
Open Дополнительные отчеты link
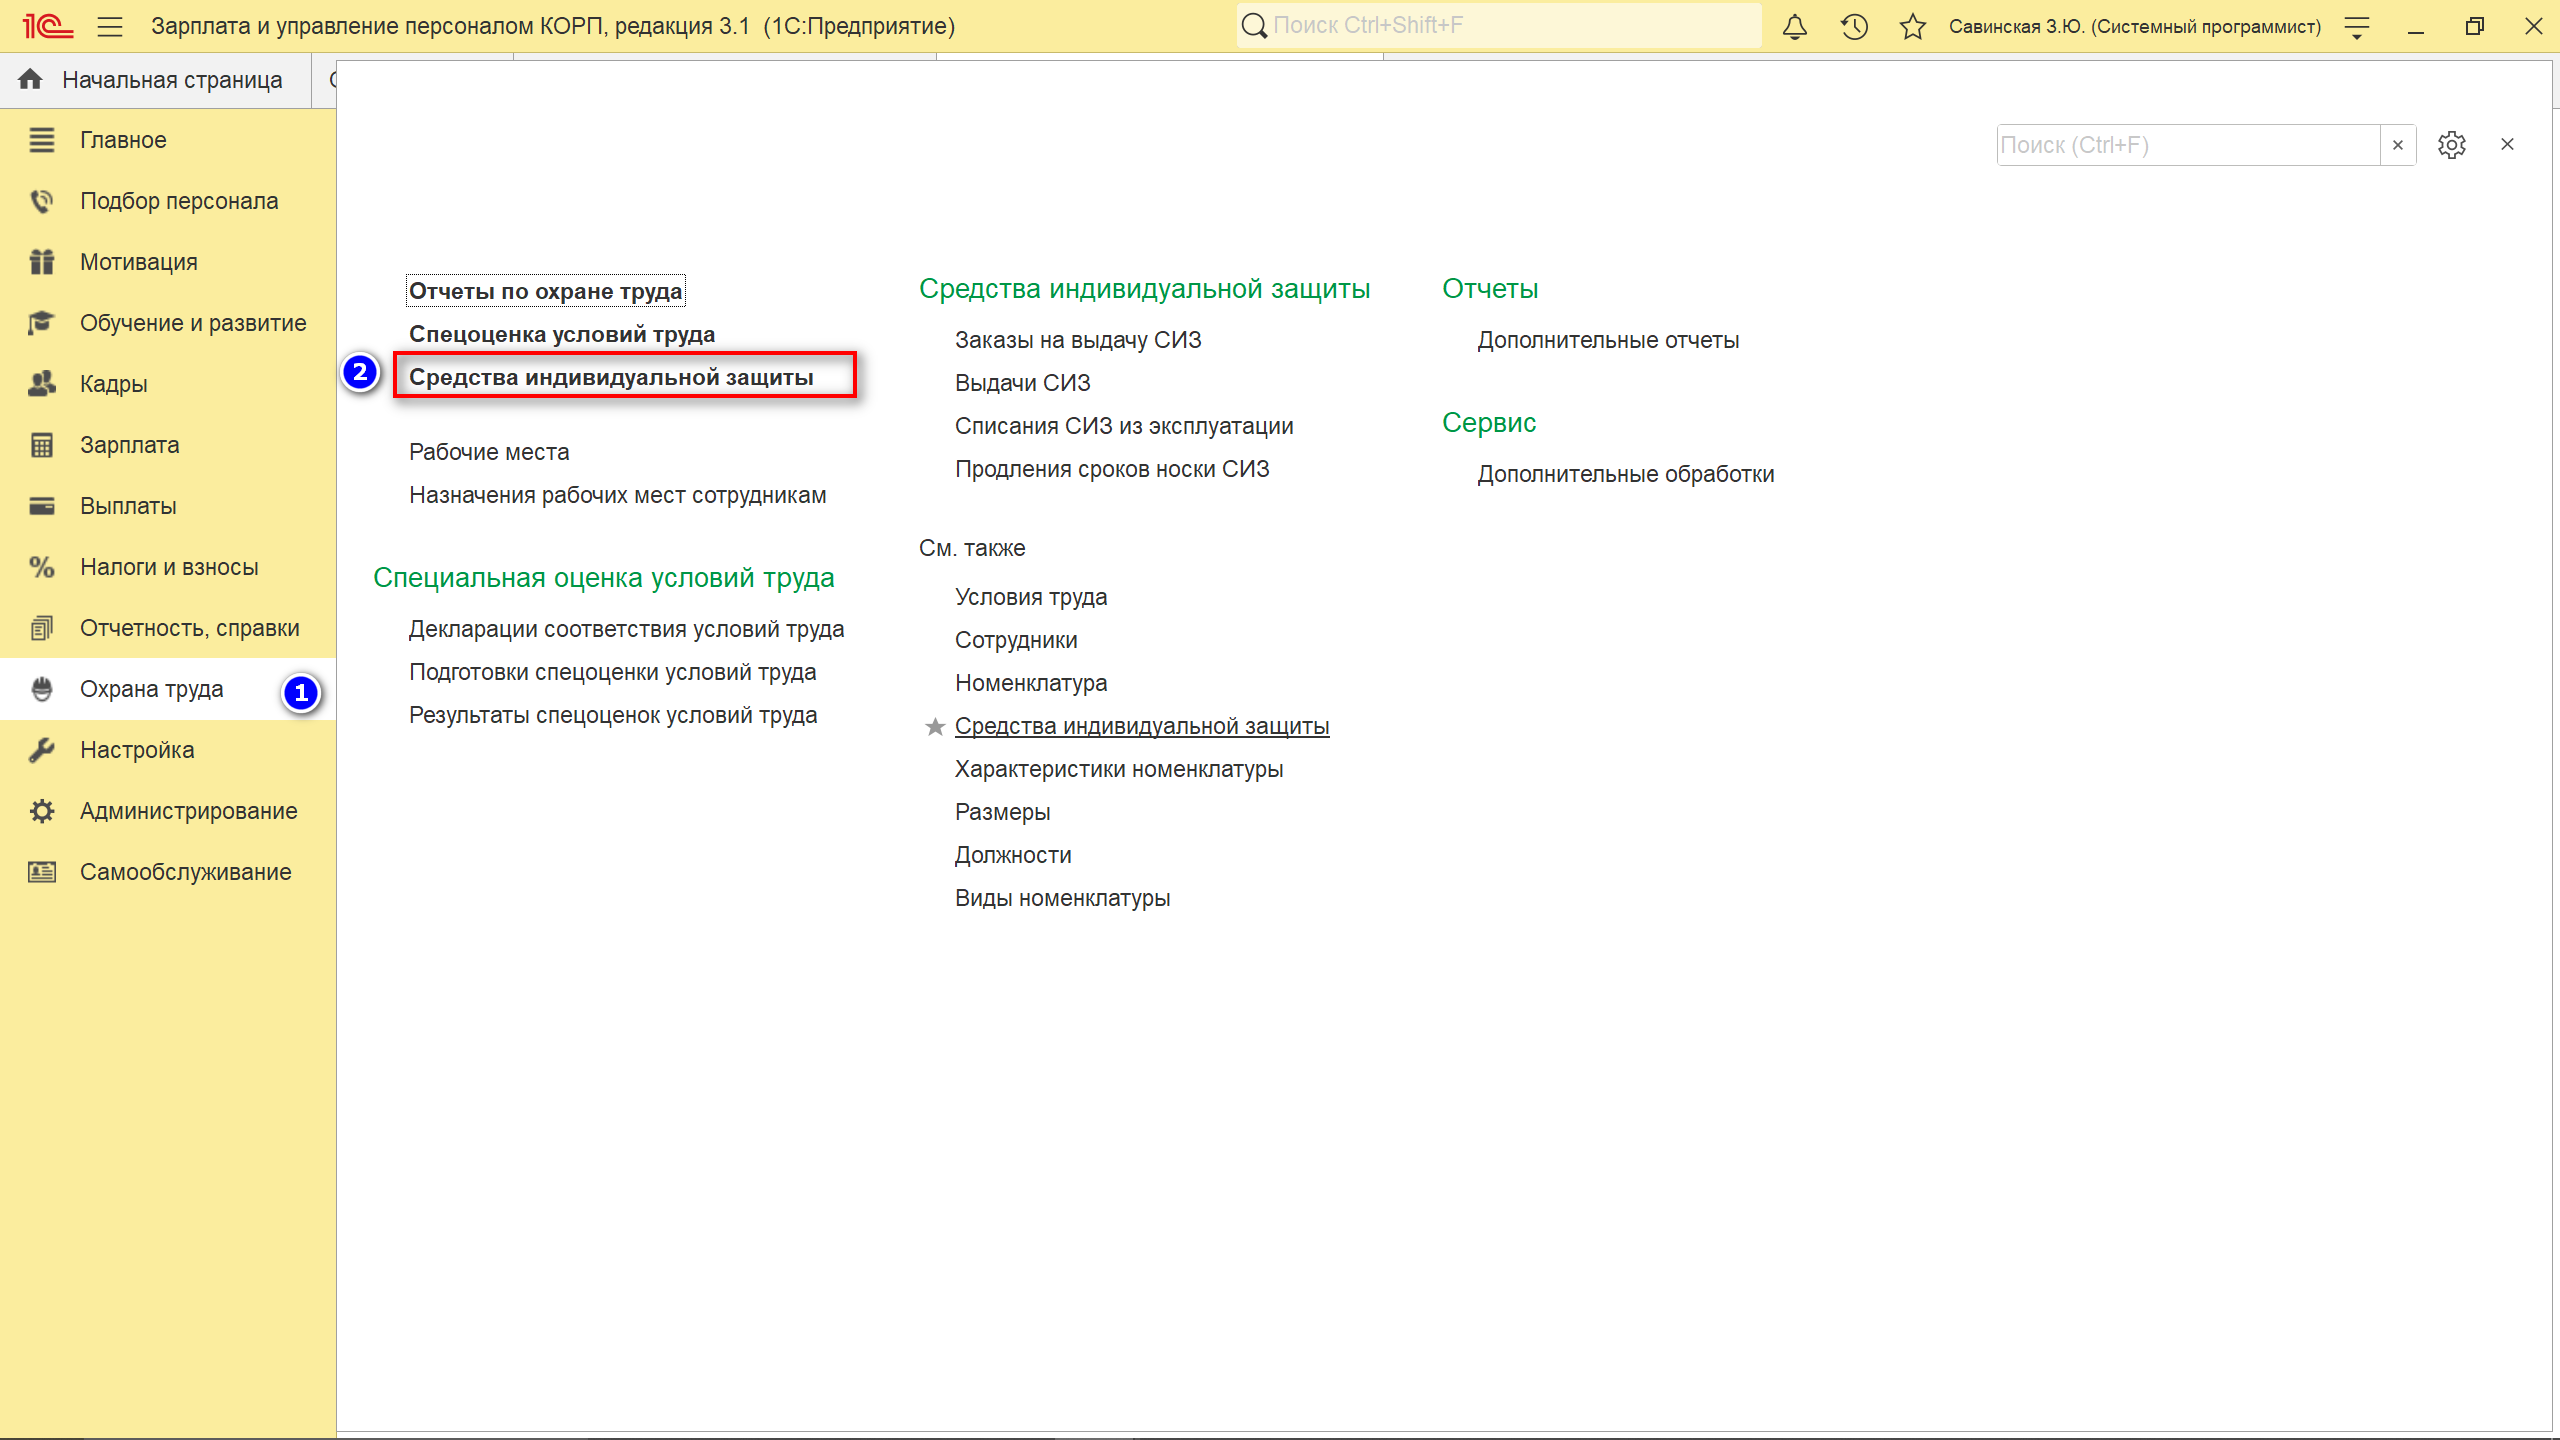click(1608, 340)
